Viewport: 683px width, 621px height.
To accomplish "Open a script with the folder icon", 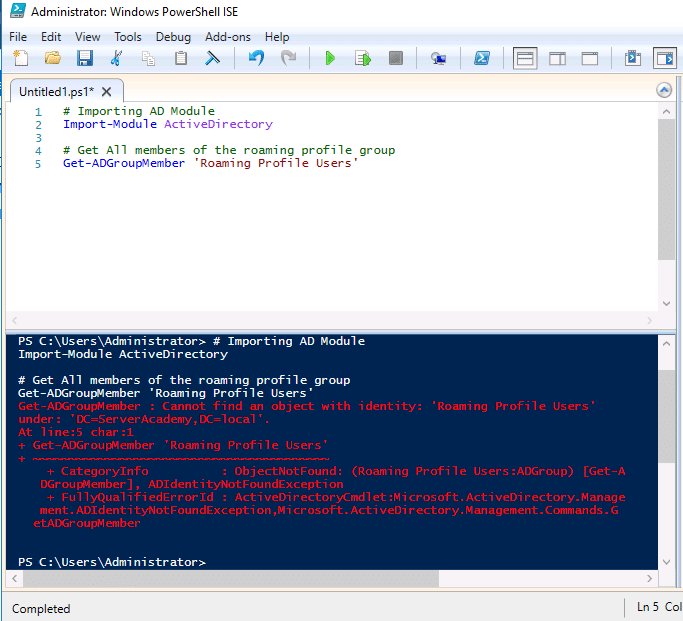I will (x=53, y=59).
